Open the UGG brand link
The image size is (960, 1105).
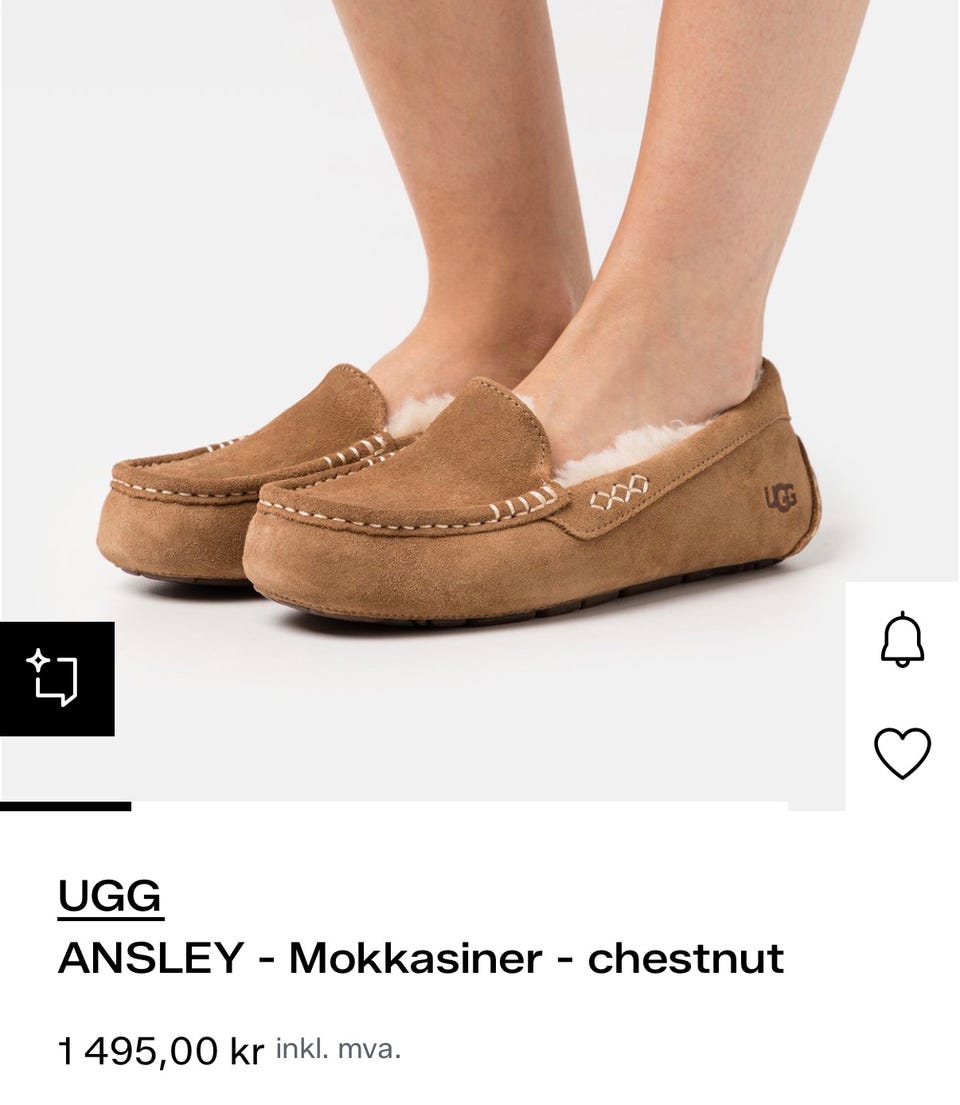111,897
